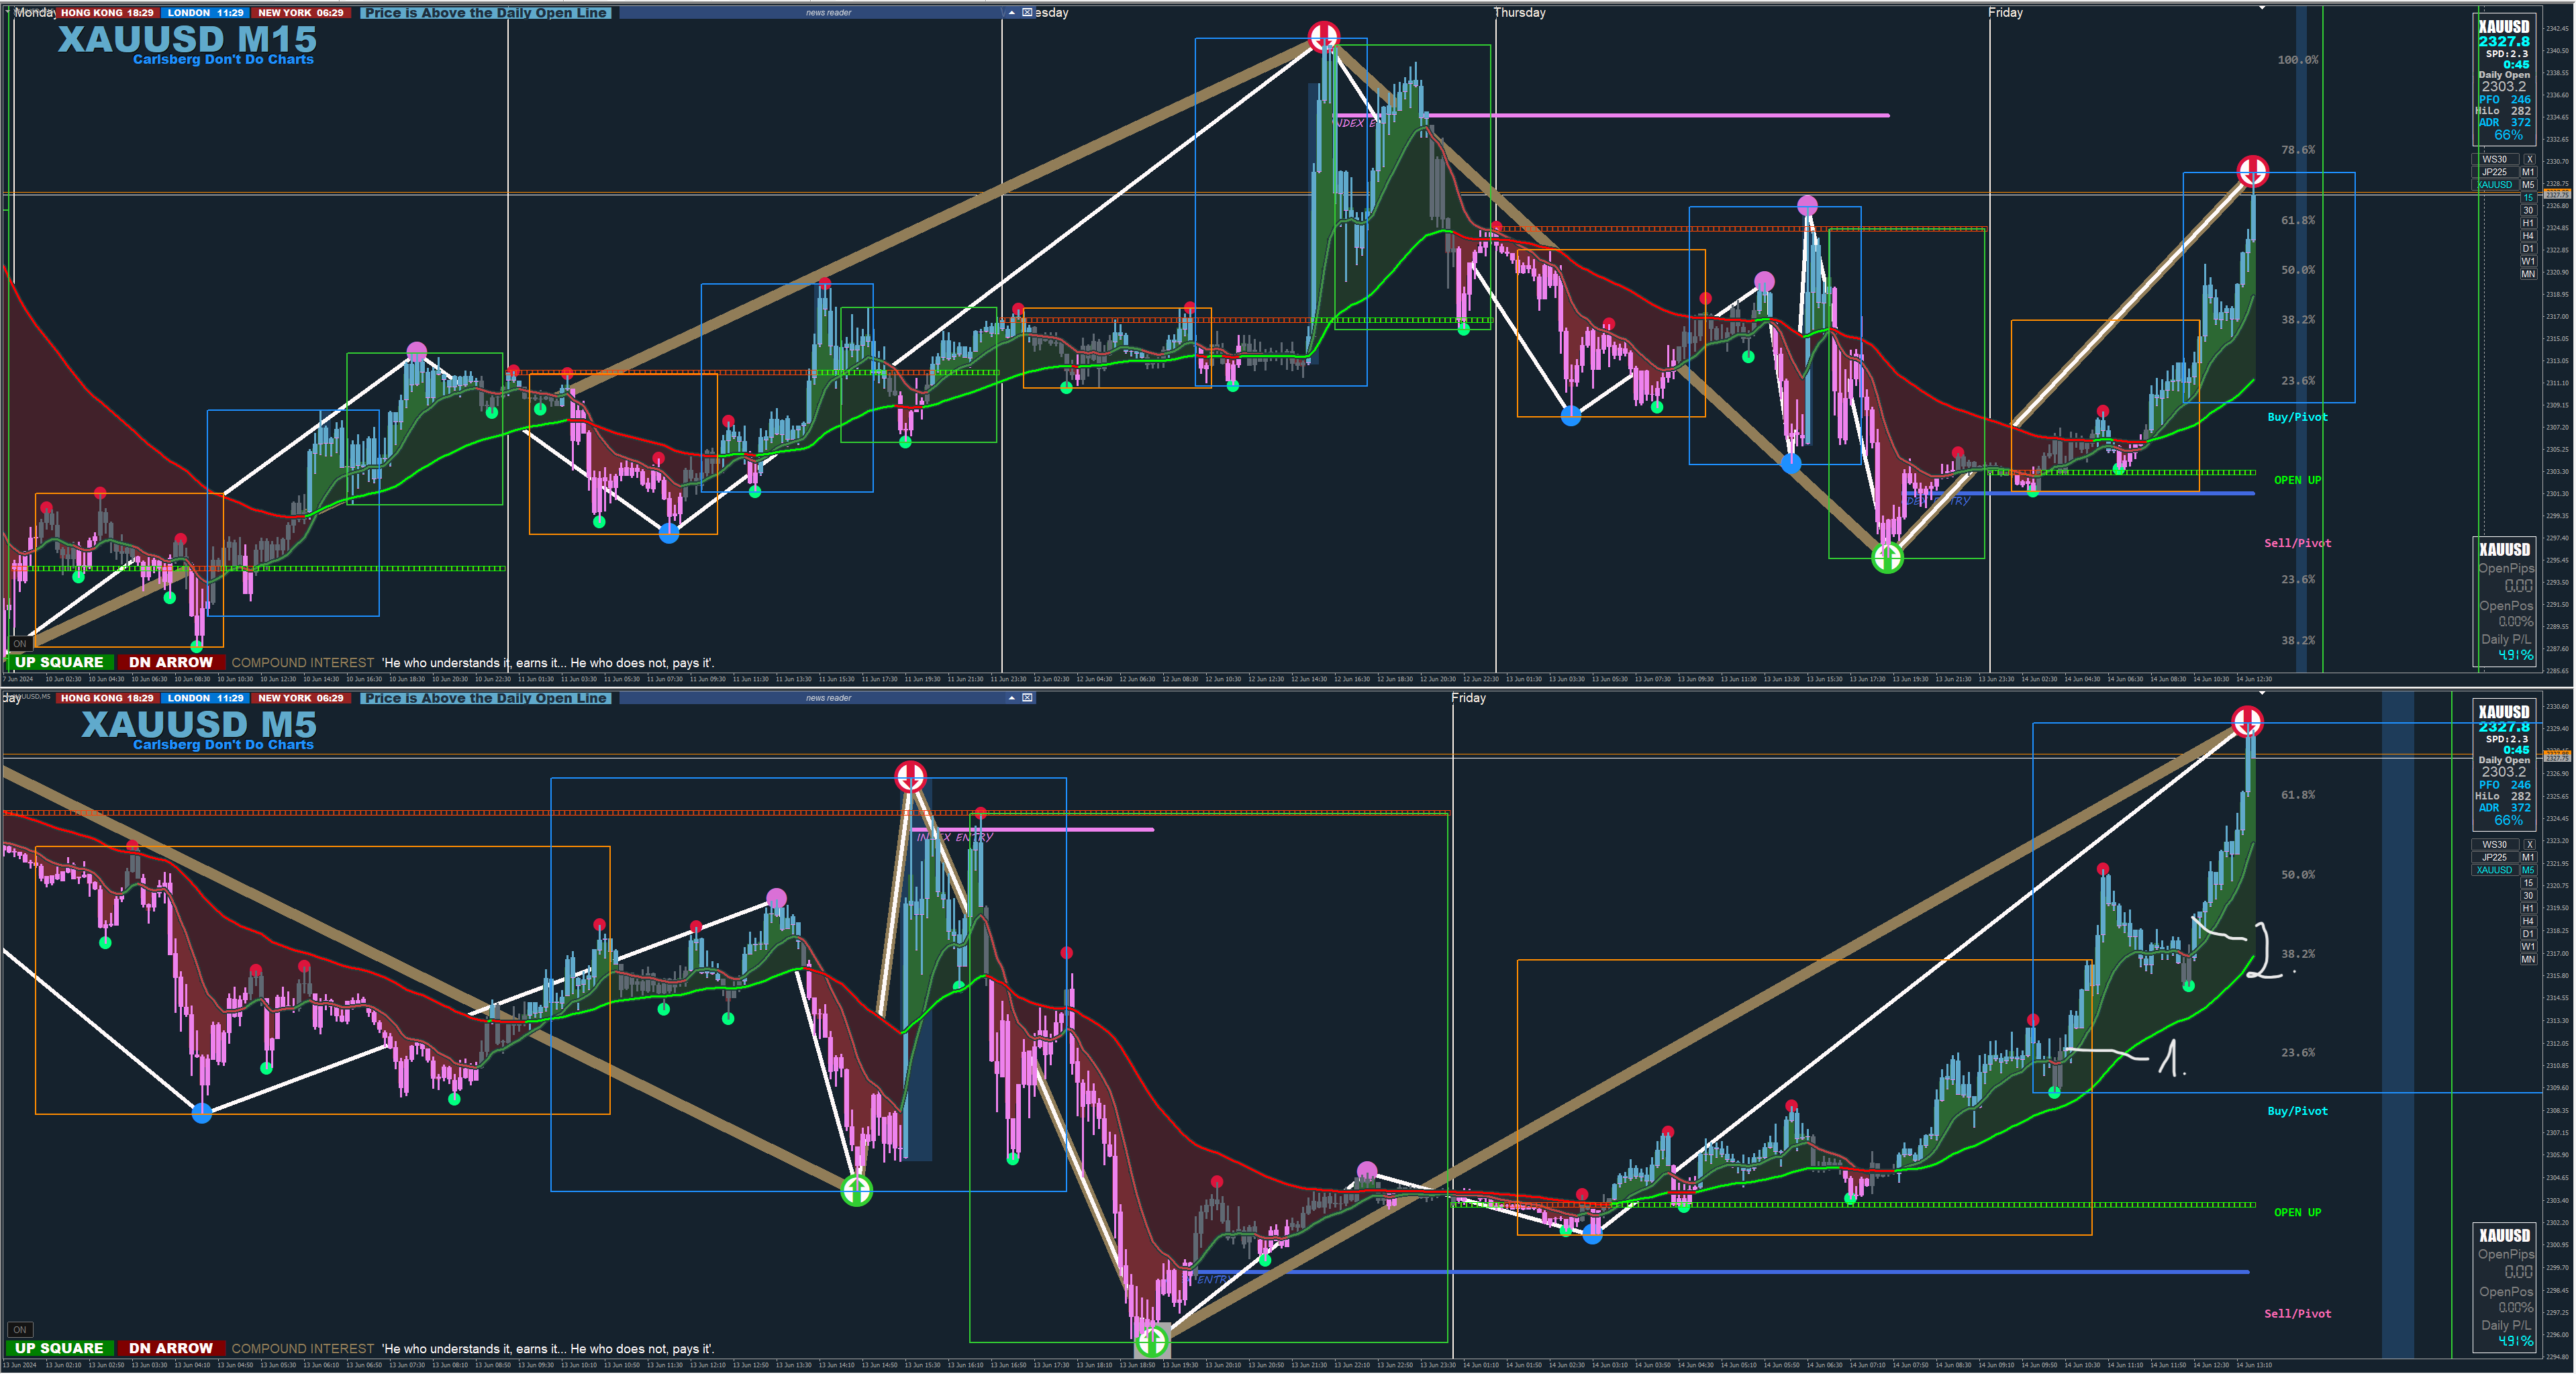Click UP SQUARE button in top chart
The width and height of the screenshot is (2576, 1374).
tap(59, 662)
